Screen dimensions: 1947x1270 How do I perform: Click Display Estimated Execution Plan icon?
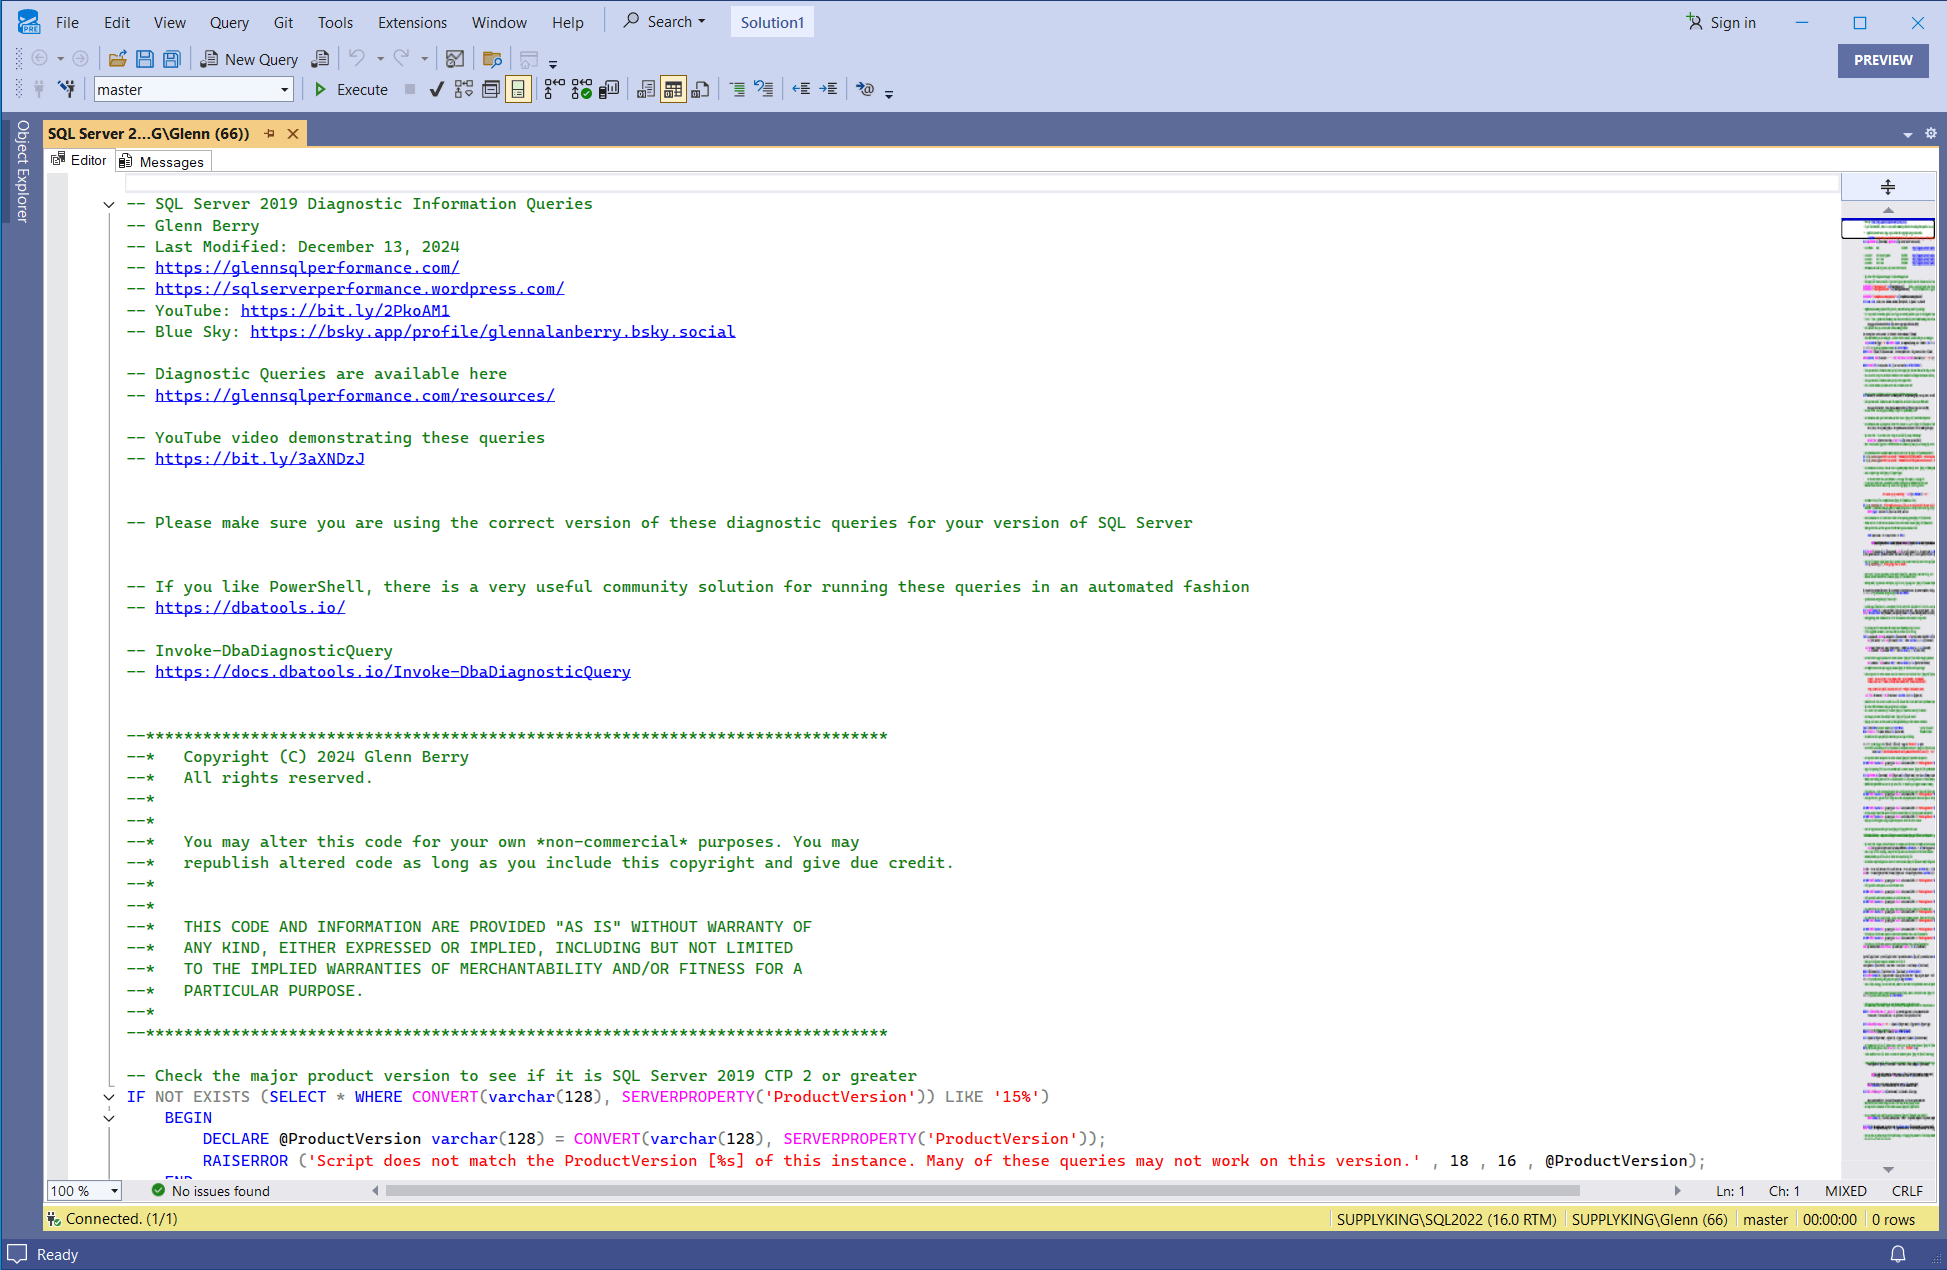click(464, 90)
